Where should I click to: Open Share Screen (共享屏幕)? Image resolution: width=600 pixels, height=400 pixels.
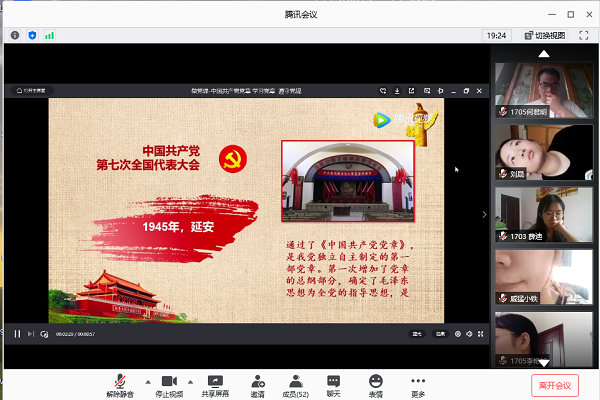(x=214, y=383)
